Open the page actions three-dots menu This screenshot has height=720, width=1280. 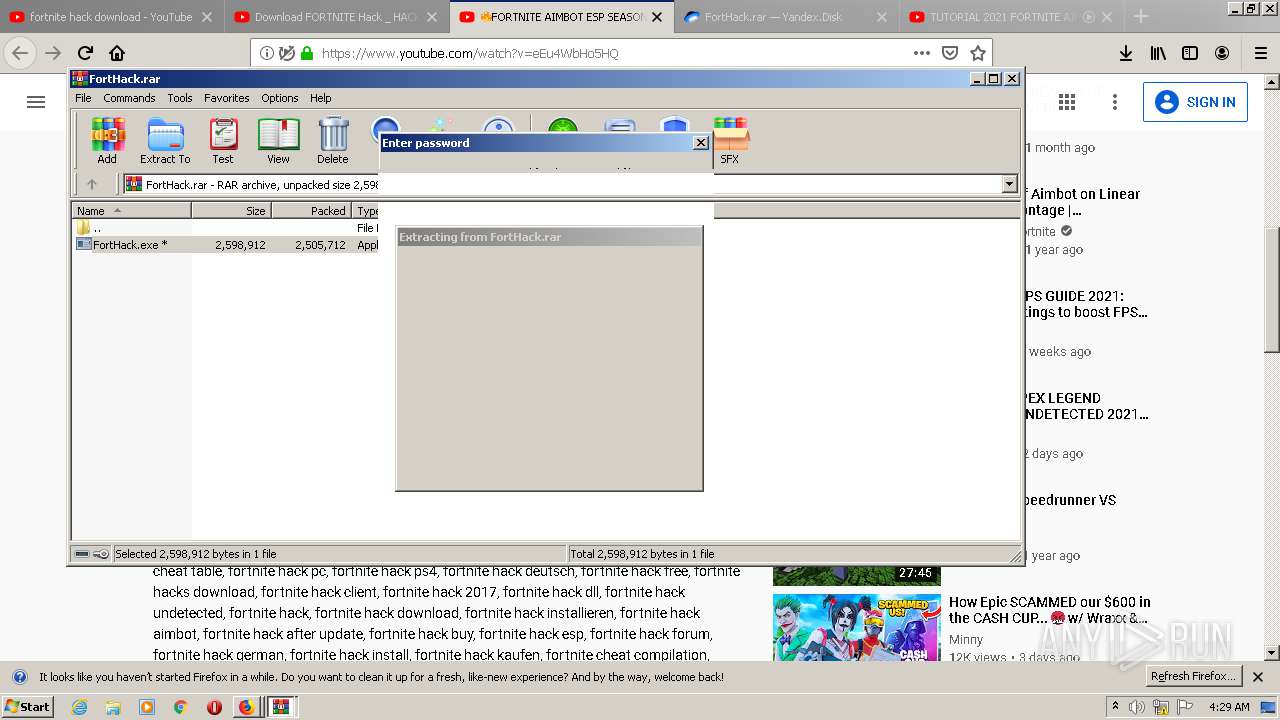pos(922,53)
